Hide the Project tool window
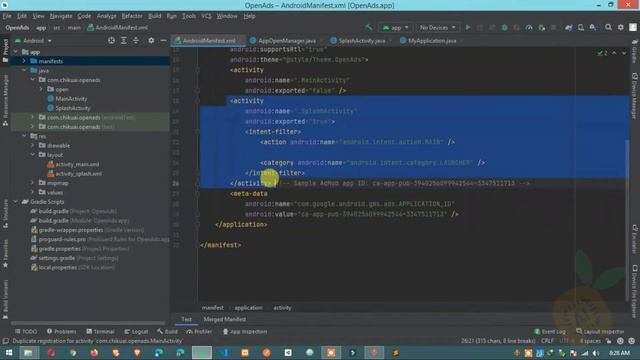The width and height of the screenshot is (640, 360). tap(163, 40)
